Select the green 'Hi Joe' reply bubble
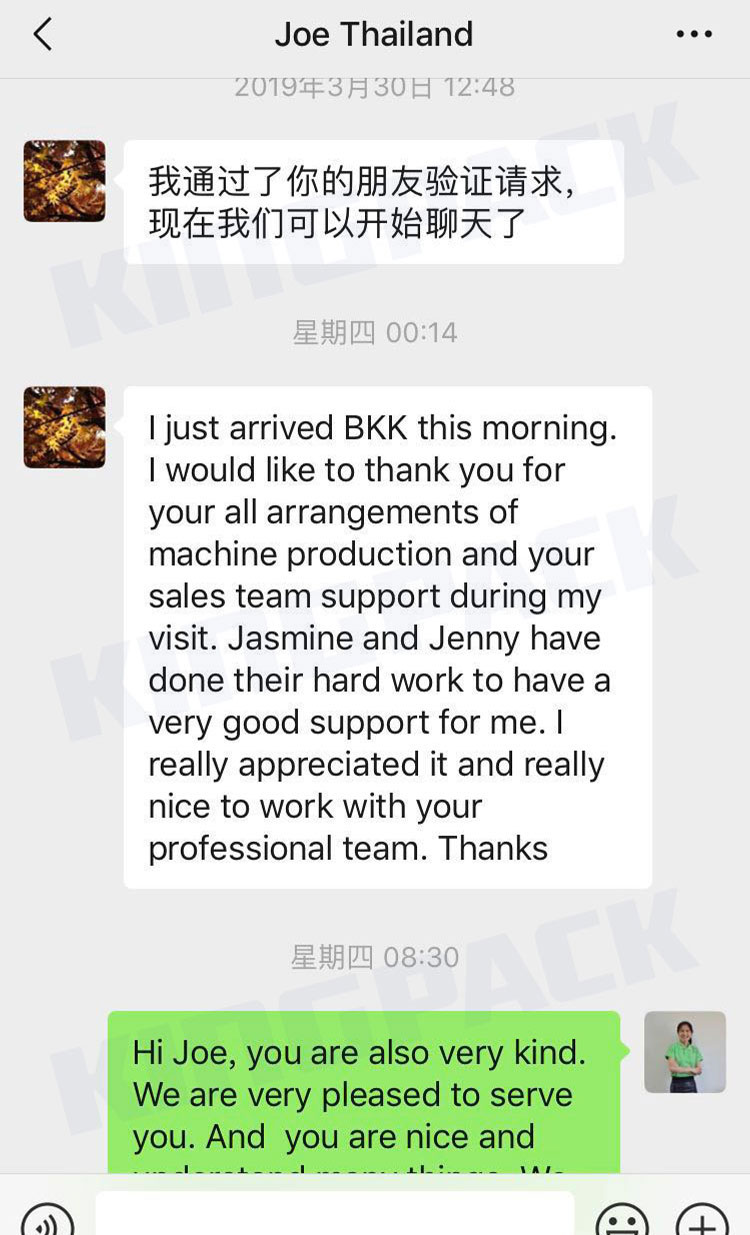 click(364, 1092)
